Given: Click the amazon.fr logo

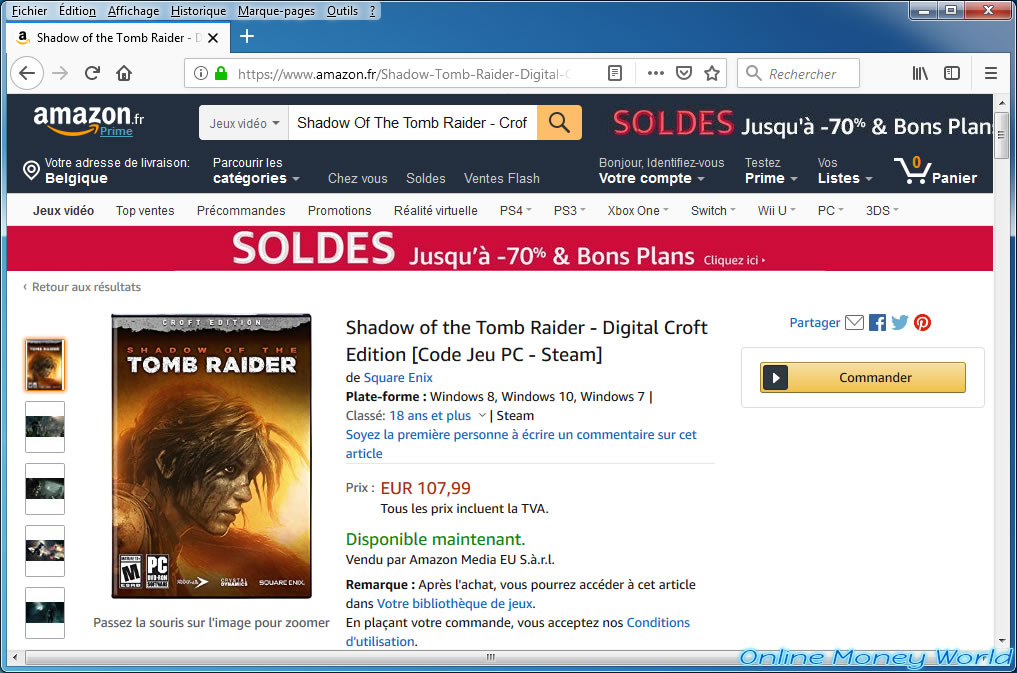Looking at the screenshot, I should [88, 120].
